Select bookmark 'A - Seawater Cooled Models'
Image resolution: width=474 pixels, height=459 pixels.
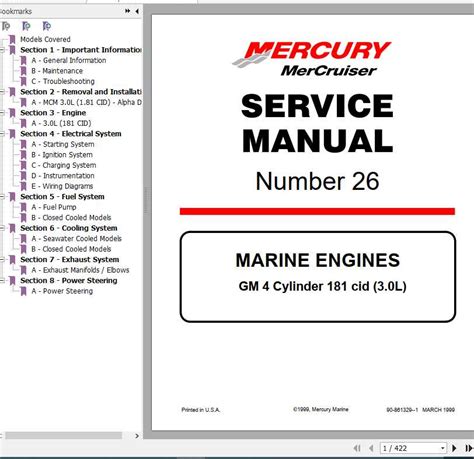(x=76, y=239)
